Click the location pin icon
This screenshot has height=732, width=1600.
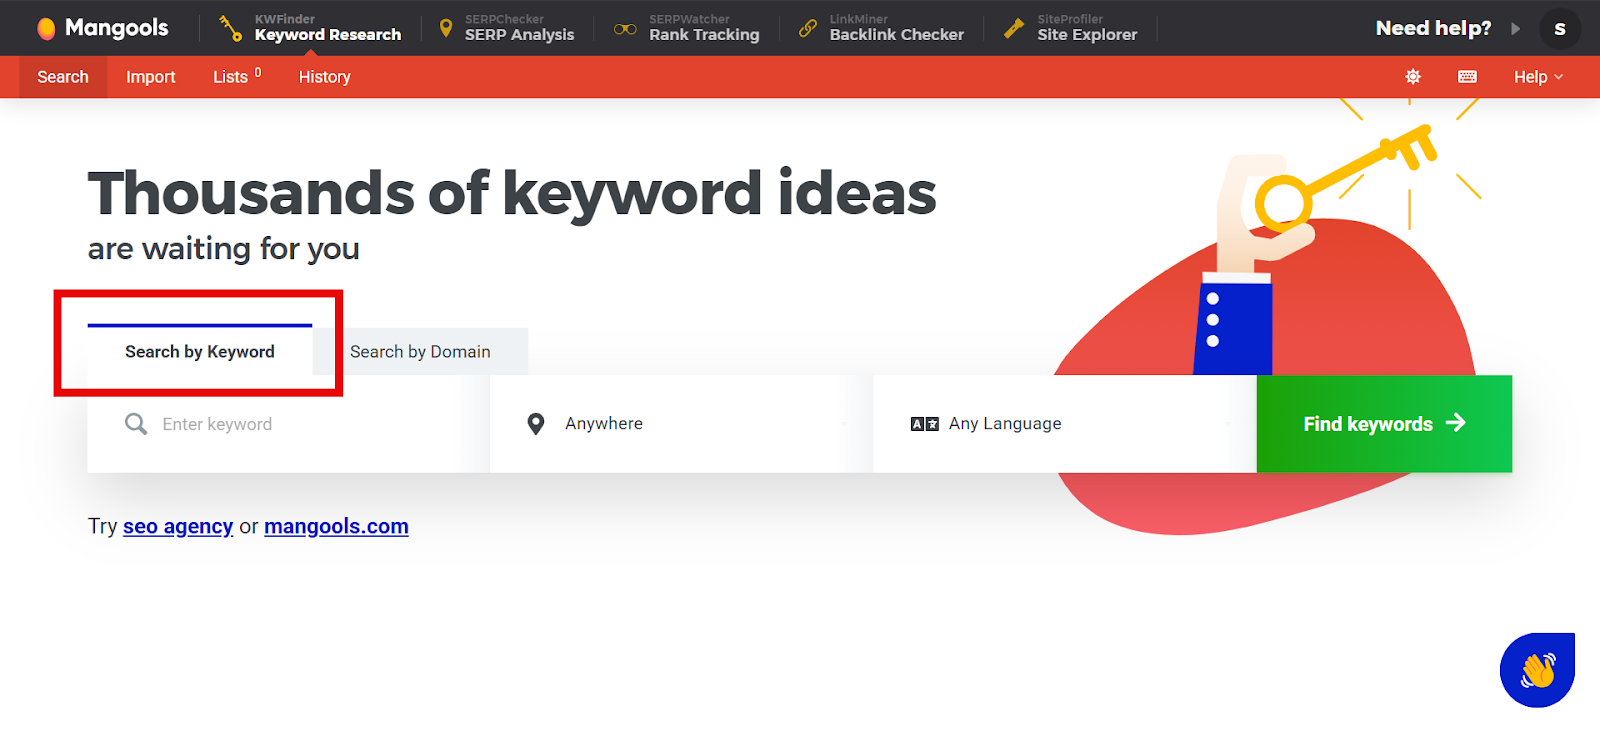536,424
